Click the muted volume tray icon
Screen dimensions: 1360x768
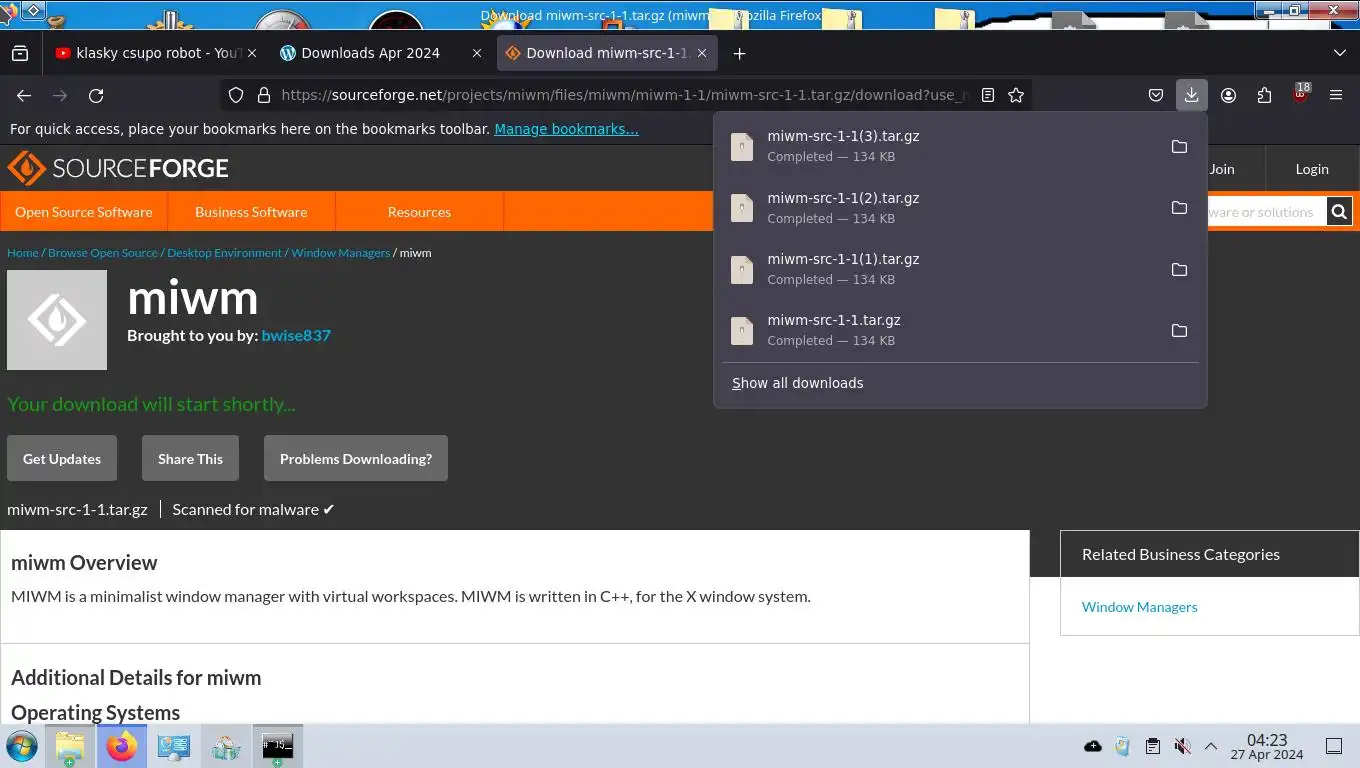pos(1182,746)
